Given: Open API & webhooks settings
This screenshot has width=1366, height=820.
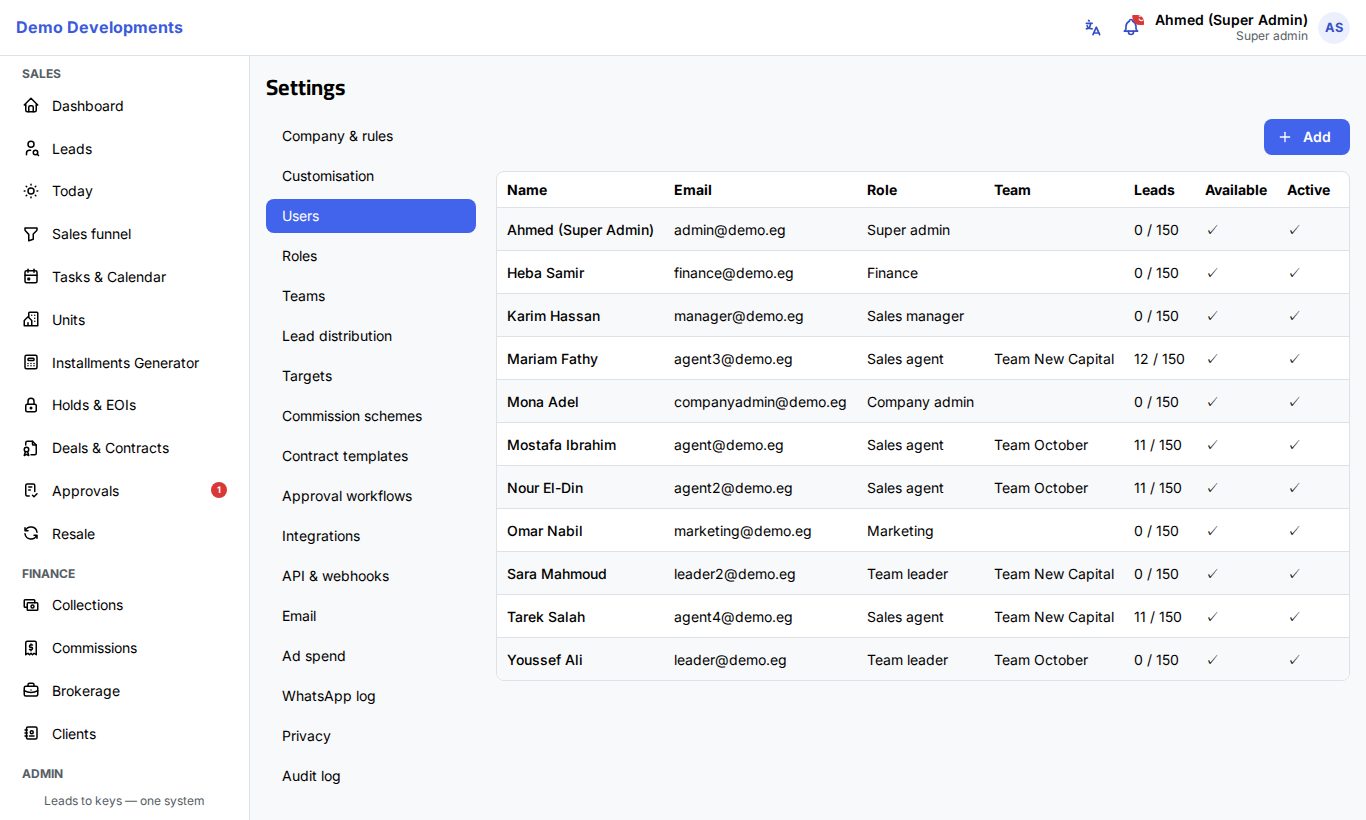Looking at the screenshot, I should point(371,576).
